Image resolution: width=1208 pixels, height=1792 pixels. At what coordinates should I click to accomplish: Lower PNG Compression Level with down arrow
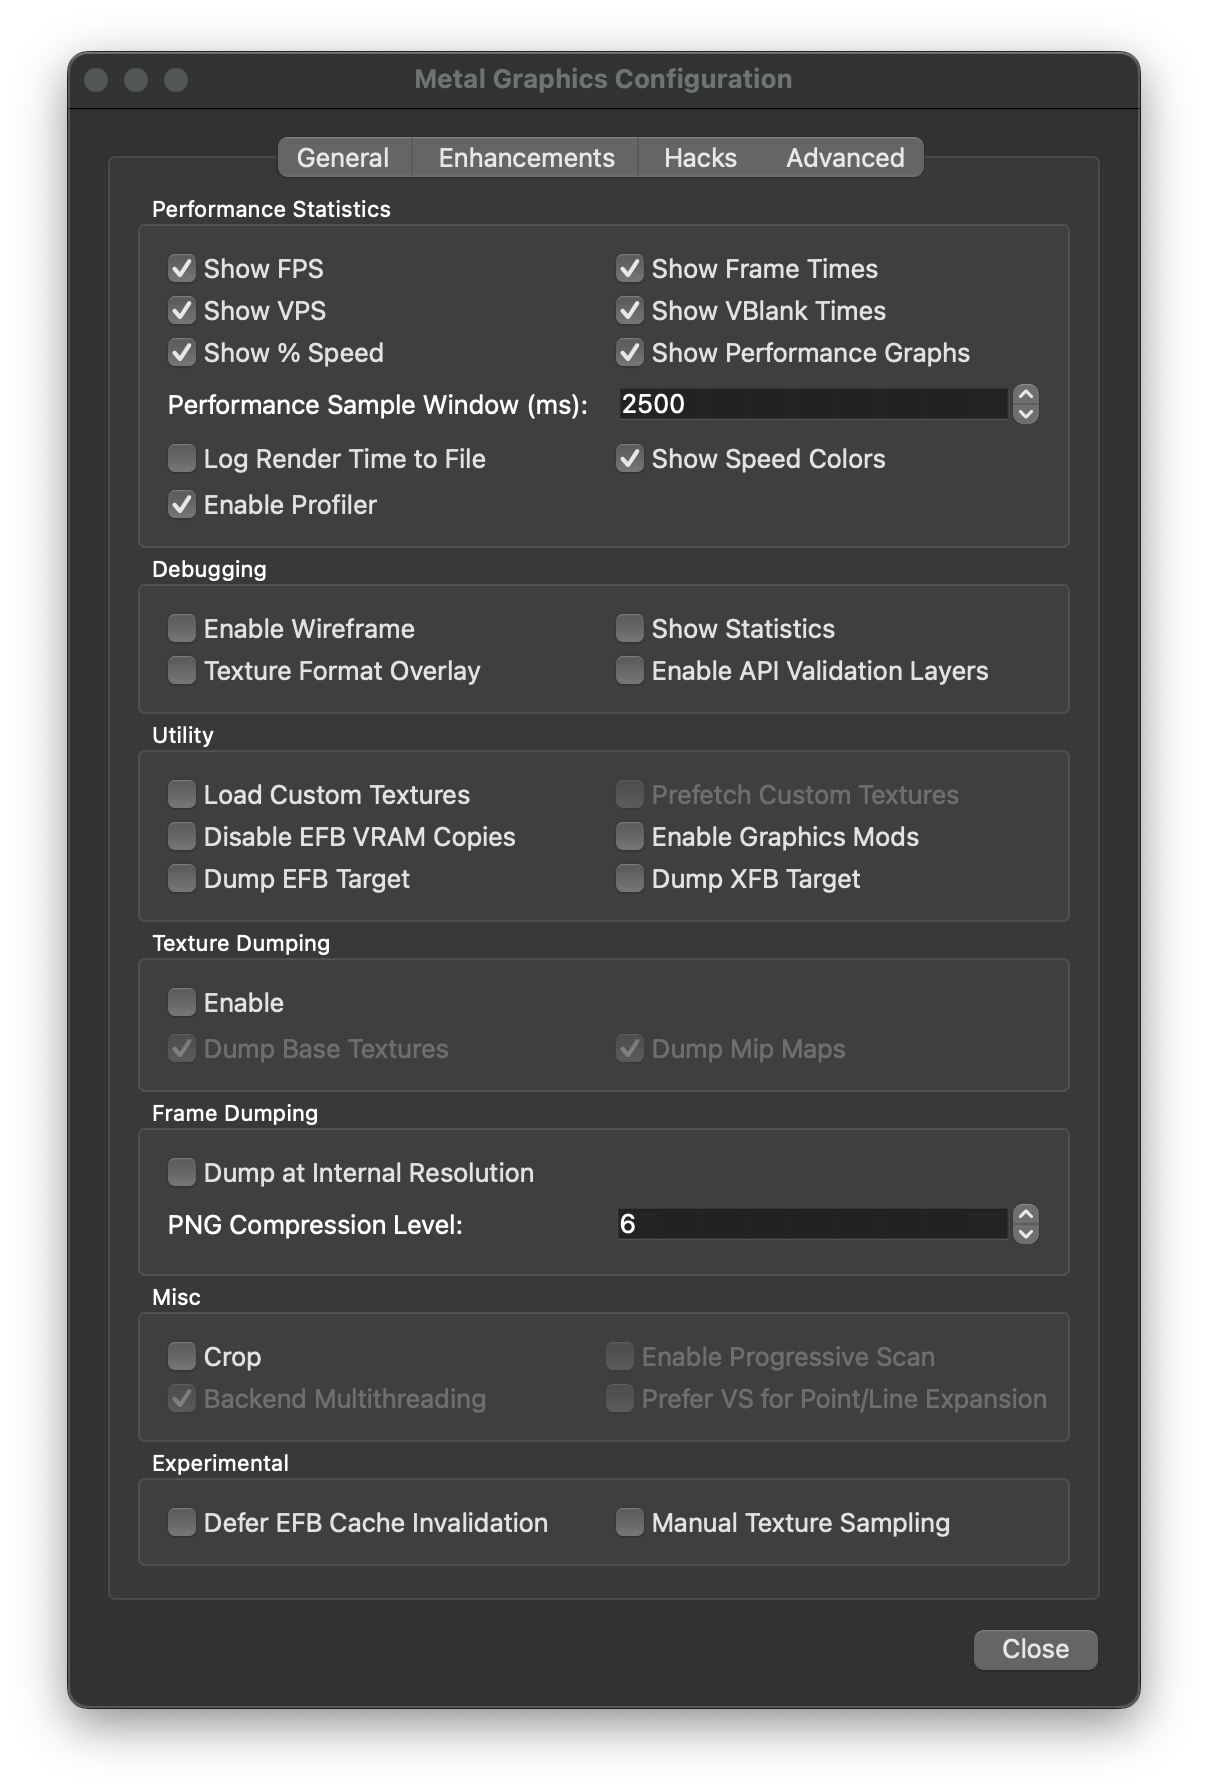[x=1026, y=1234]
